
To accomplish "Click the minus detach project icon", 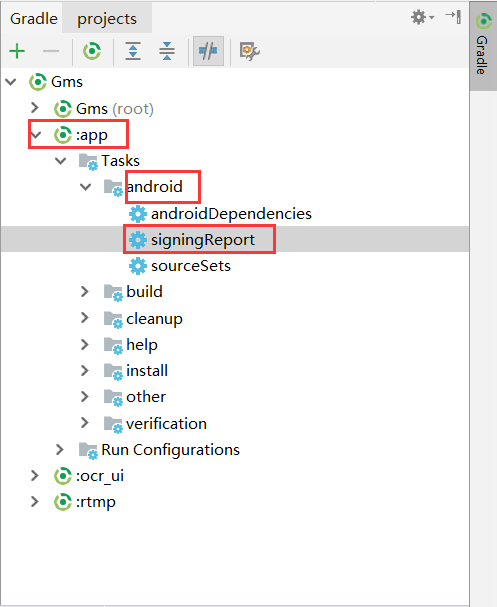I will 51,51.
